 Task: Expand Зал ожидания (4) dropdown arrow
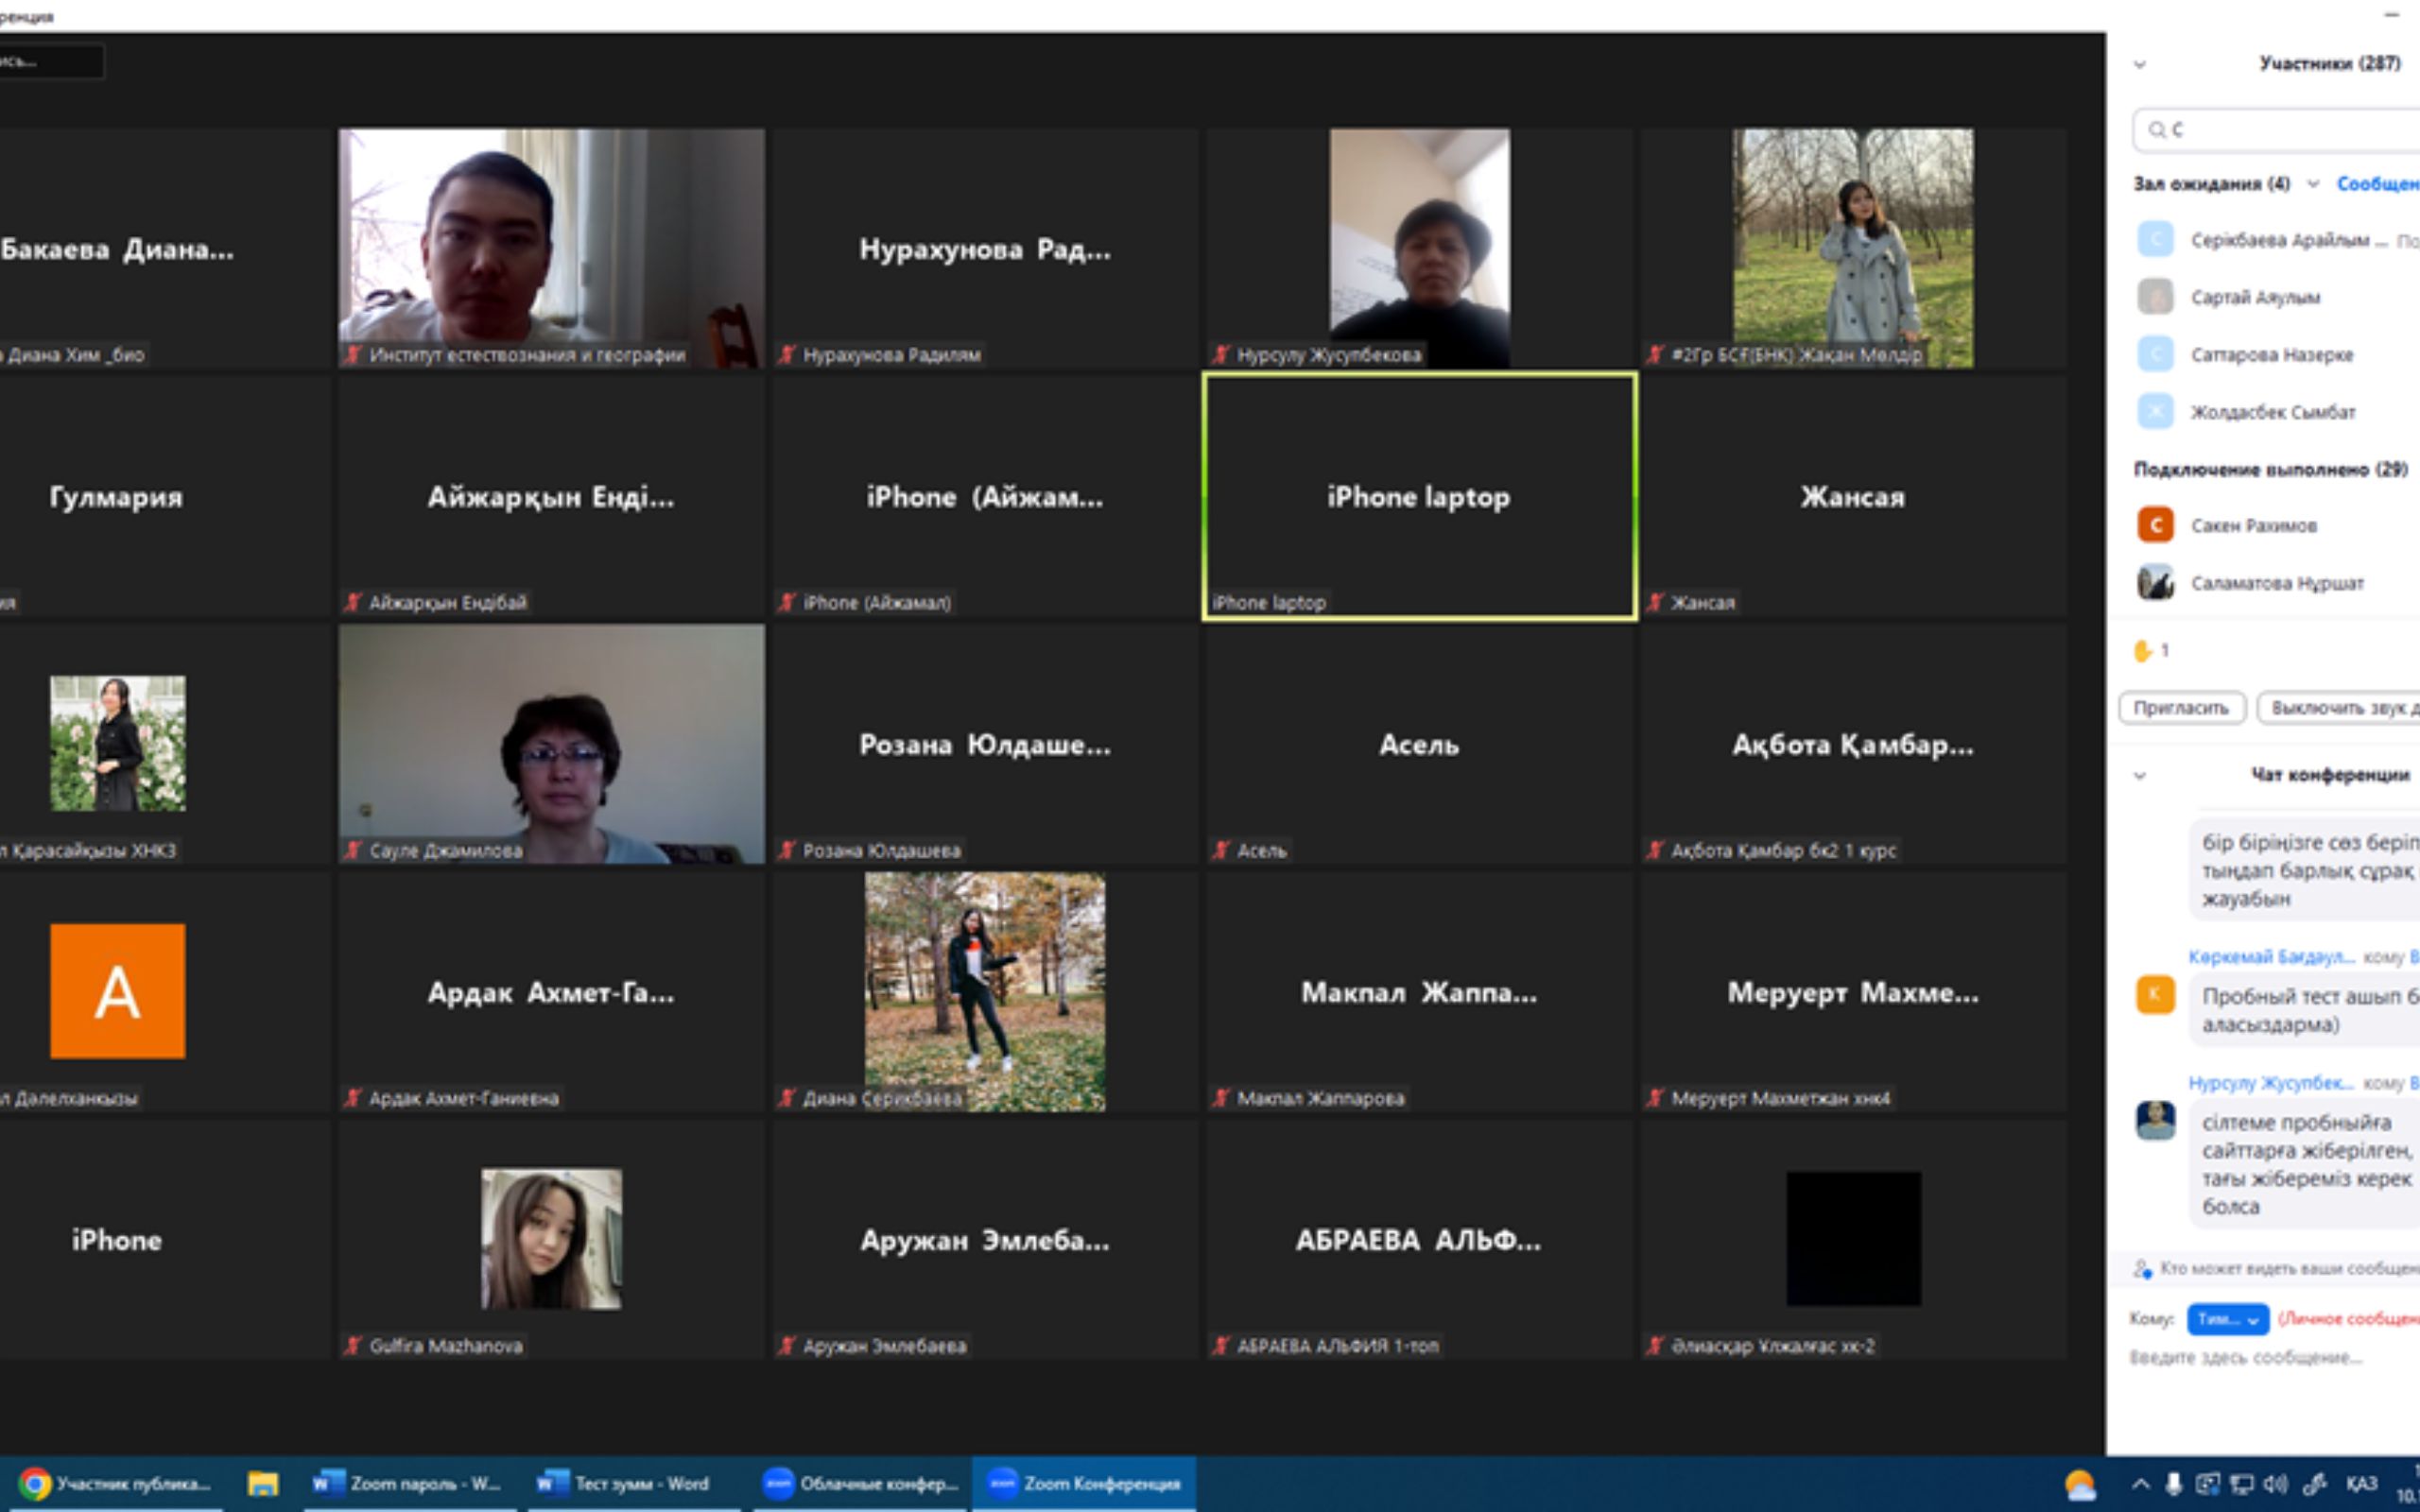coord(2313,184)
